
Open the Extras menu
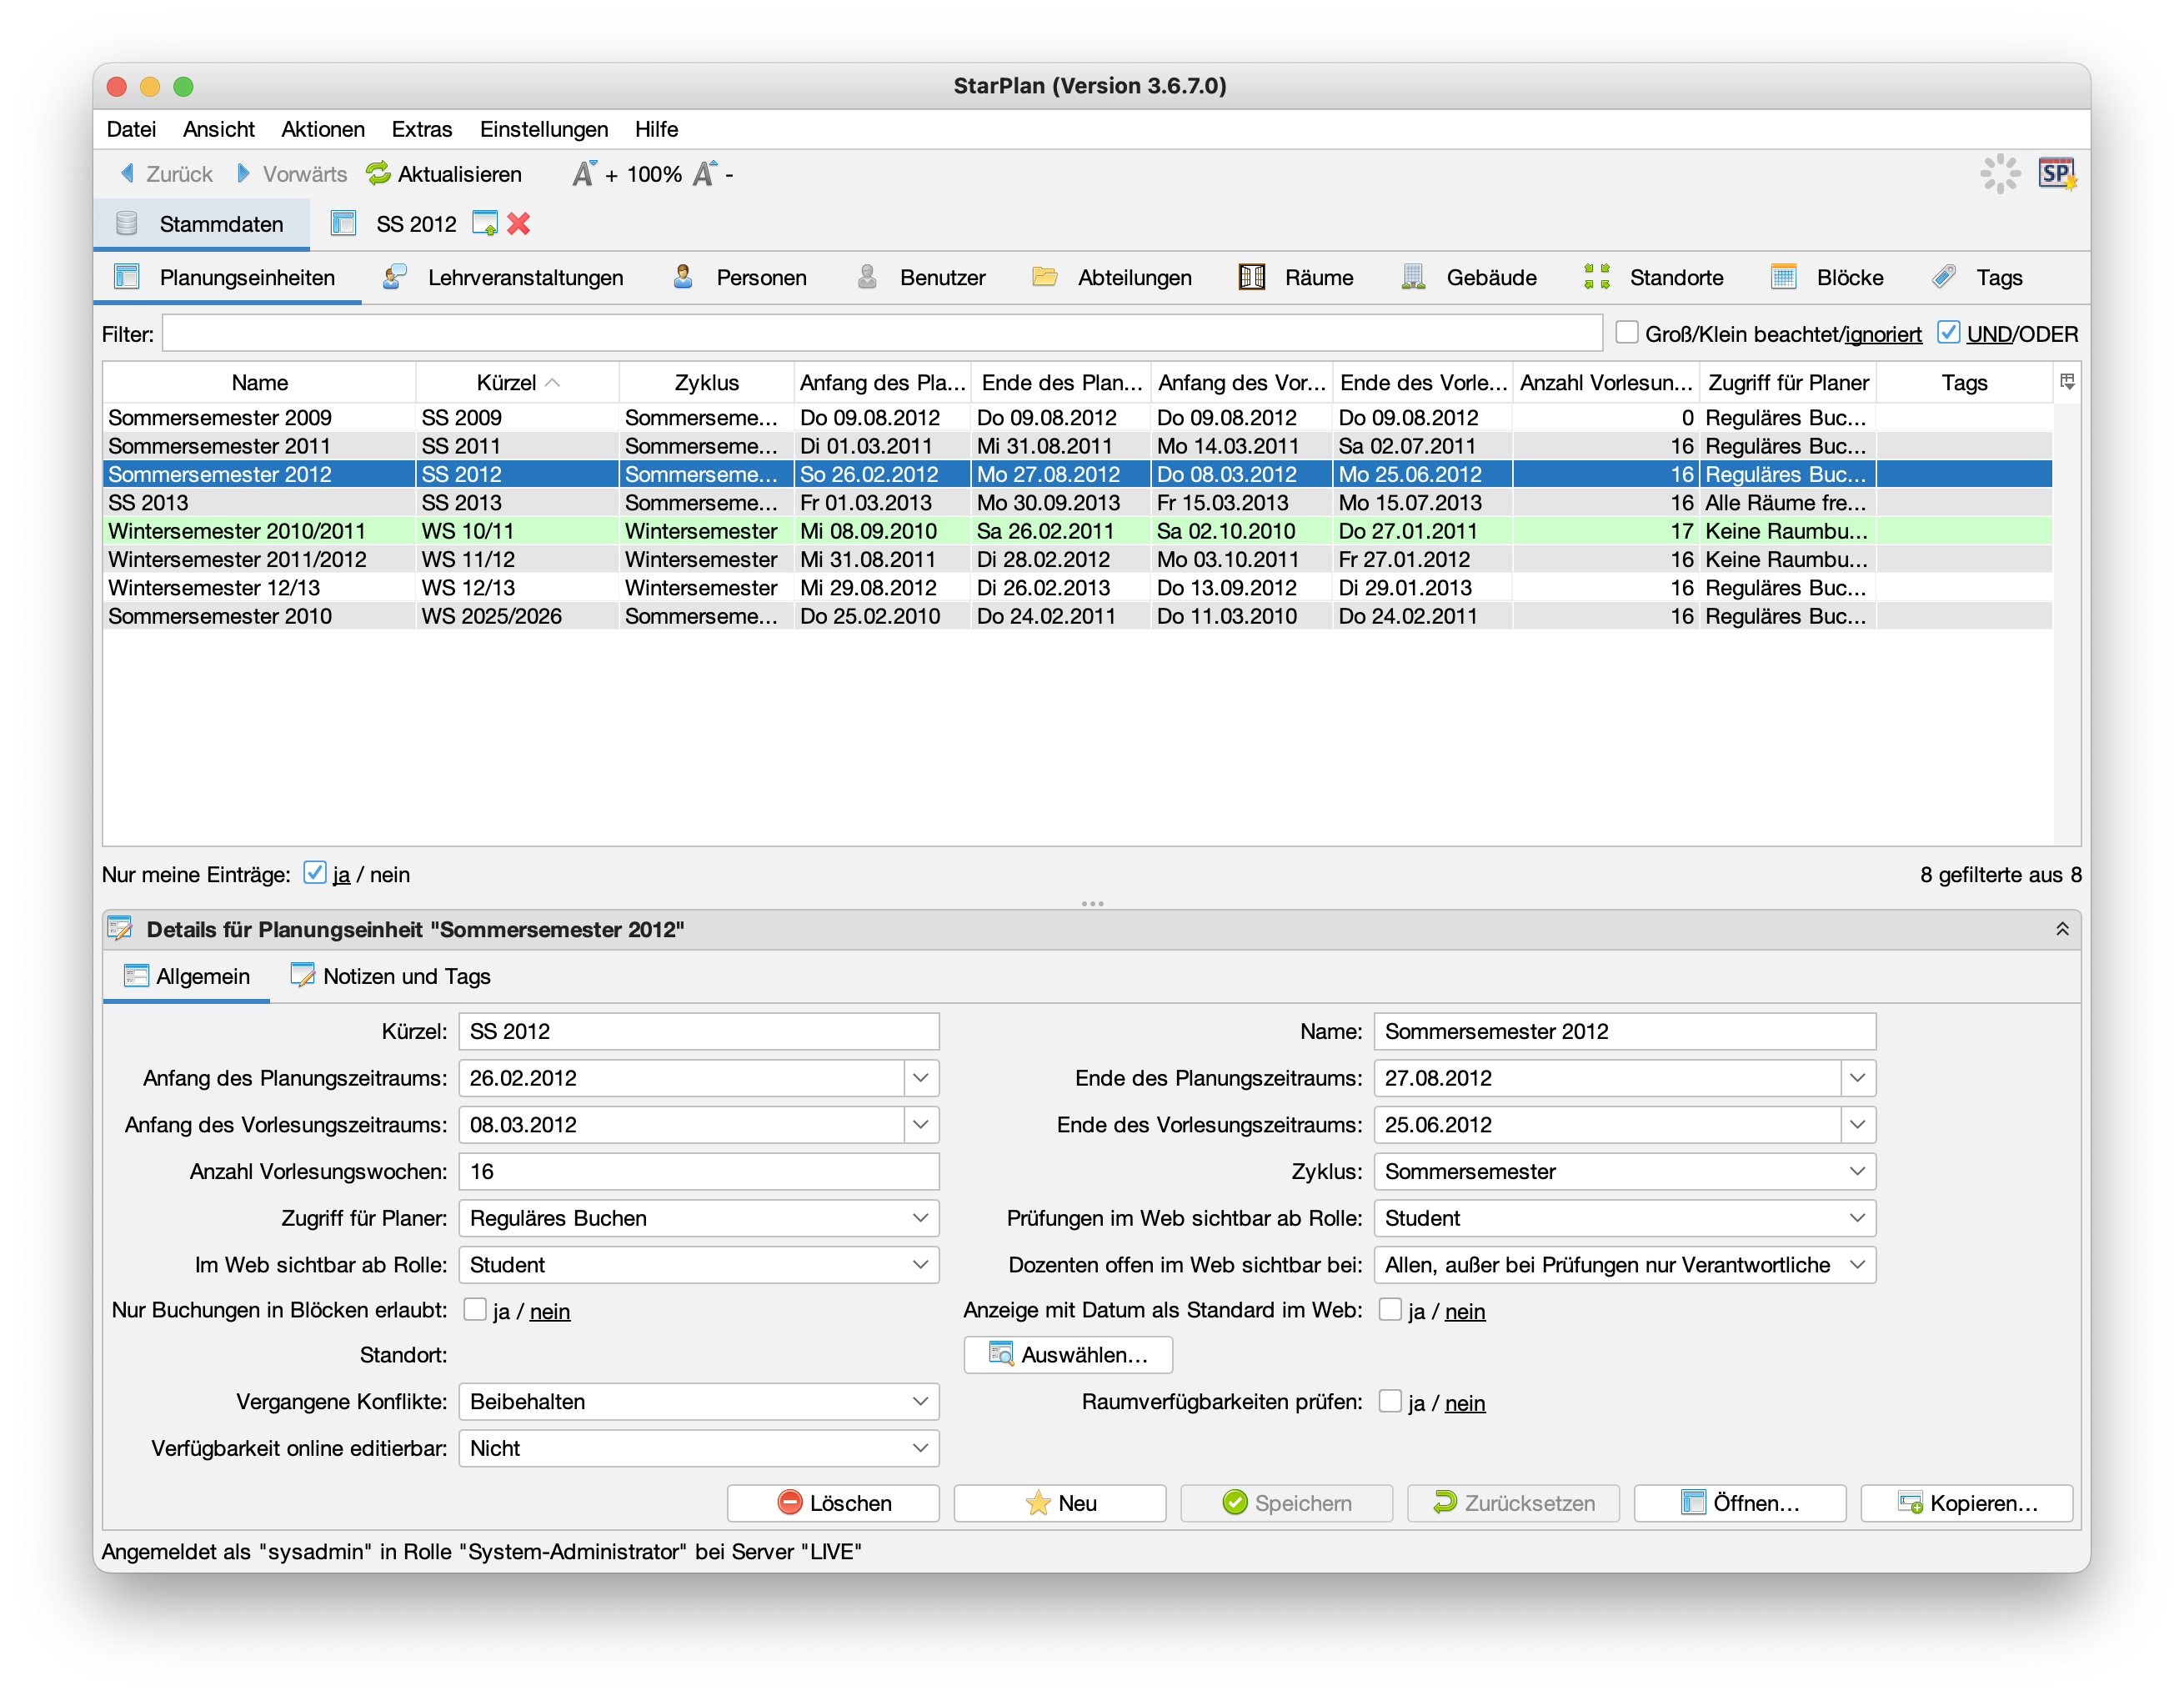[421, 129]
